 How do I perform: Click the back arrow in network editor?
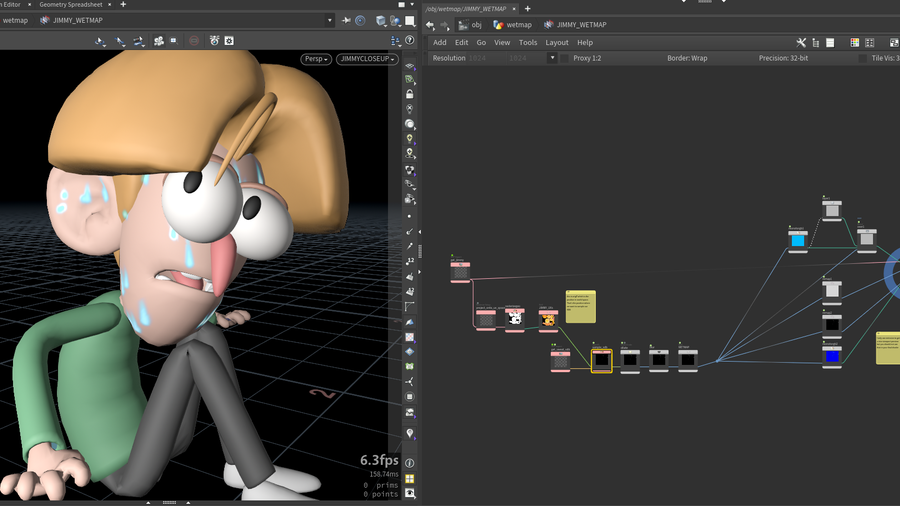pyautogui.click(x=430, y=25)
